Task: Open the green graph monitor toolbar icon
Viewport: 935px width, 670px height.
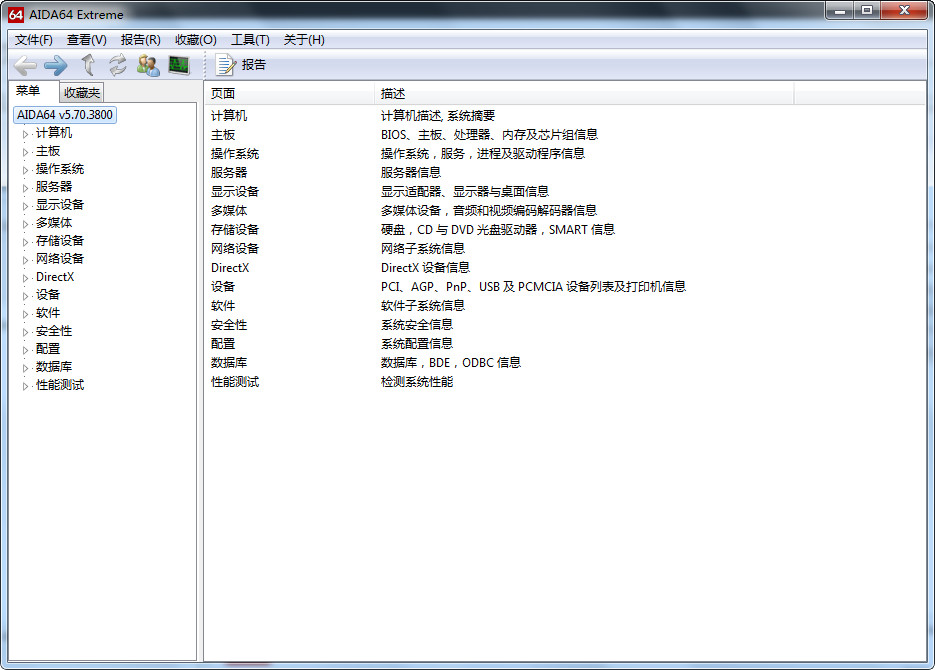Action: pos(179,65)
